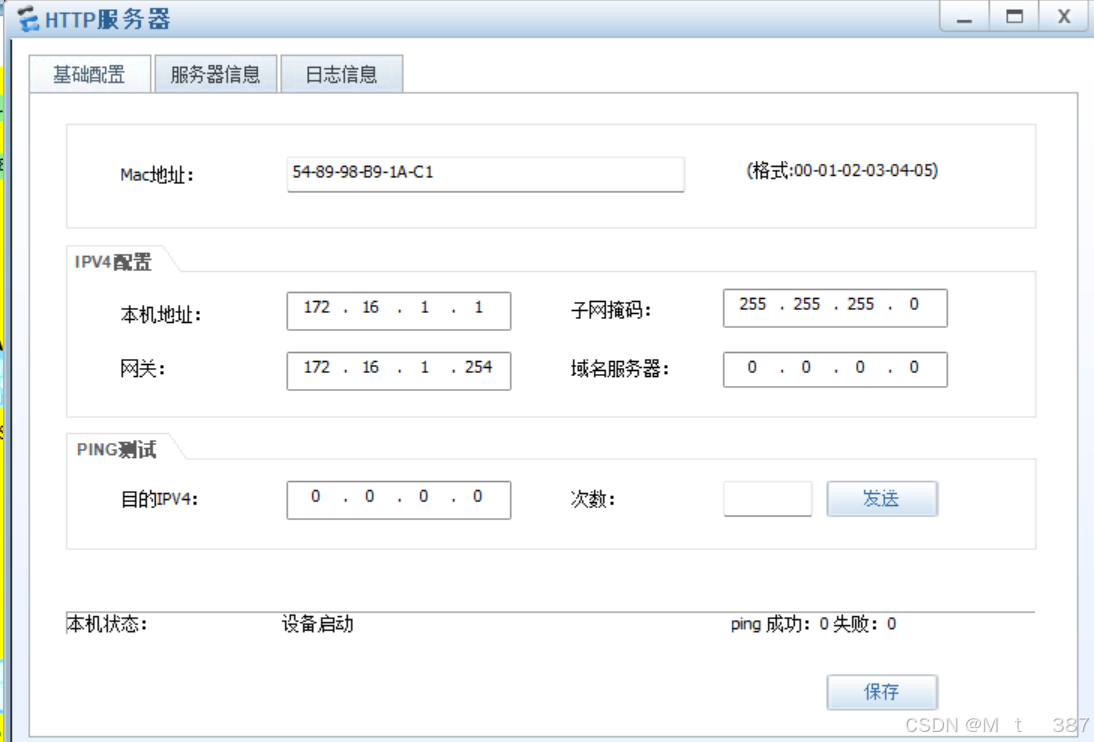Click the ping 成功: 0 失败: 0 status
This screenshot has height=742, width=1094.
click(814, 623)
